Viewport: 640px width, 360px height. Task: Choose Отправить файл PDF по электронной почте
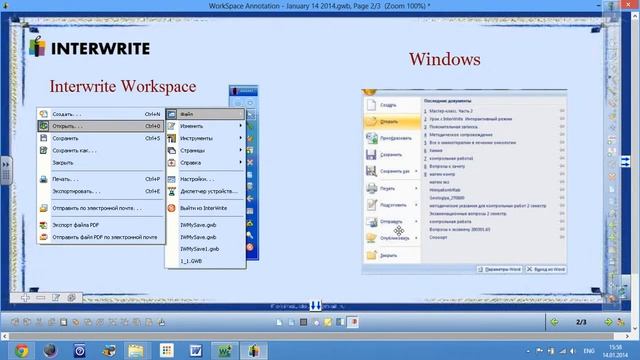(101, 237)
